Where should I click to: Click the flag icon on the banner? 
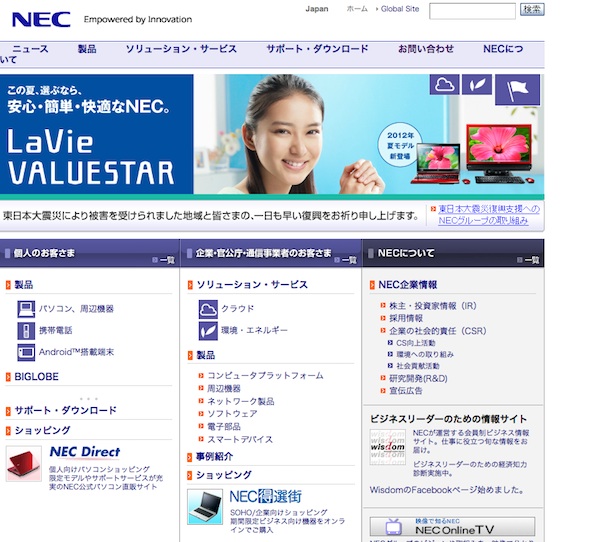point(517,90)
